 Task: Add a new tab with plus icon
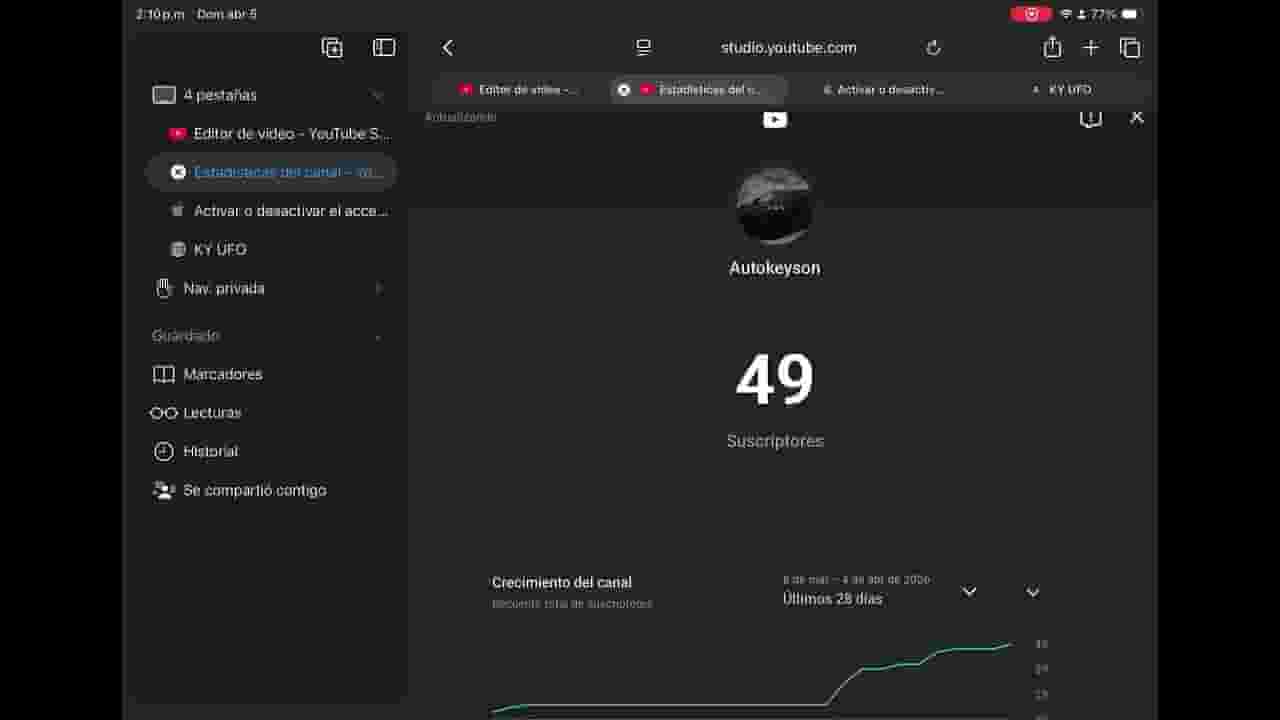[x=1091, y=48]
